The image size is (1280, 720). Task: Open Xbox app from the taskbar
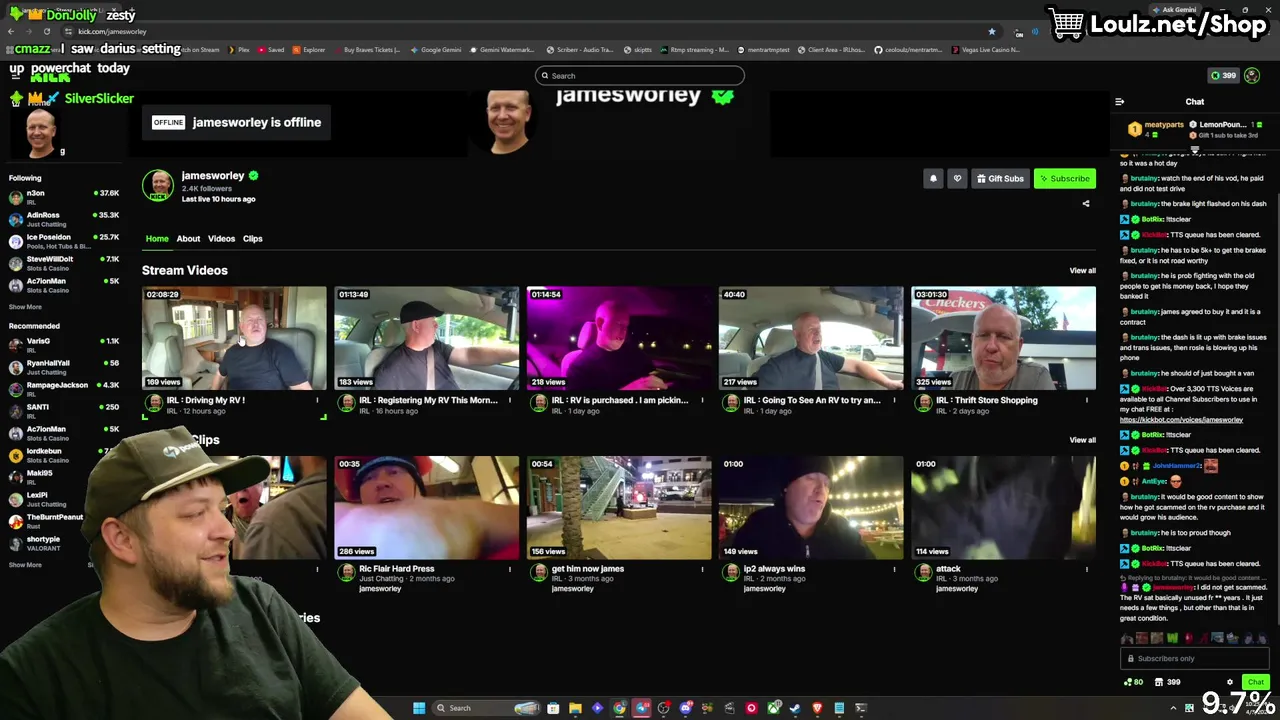tap(773, 708)
